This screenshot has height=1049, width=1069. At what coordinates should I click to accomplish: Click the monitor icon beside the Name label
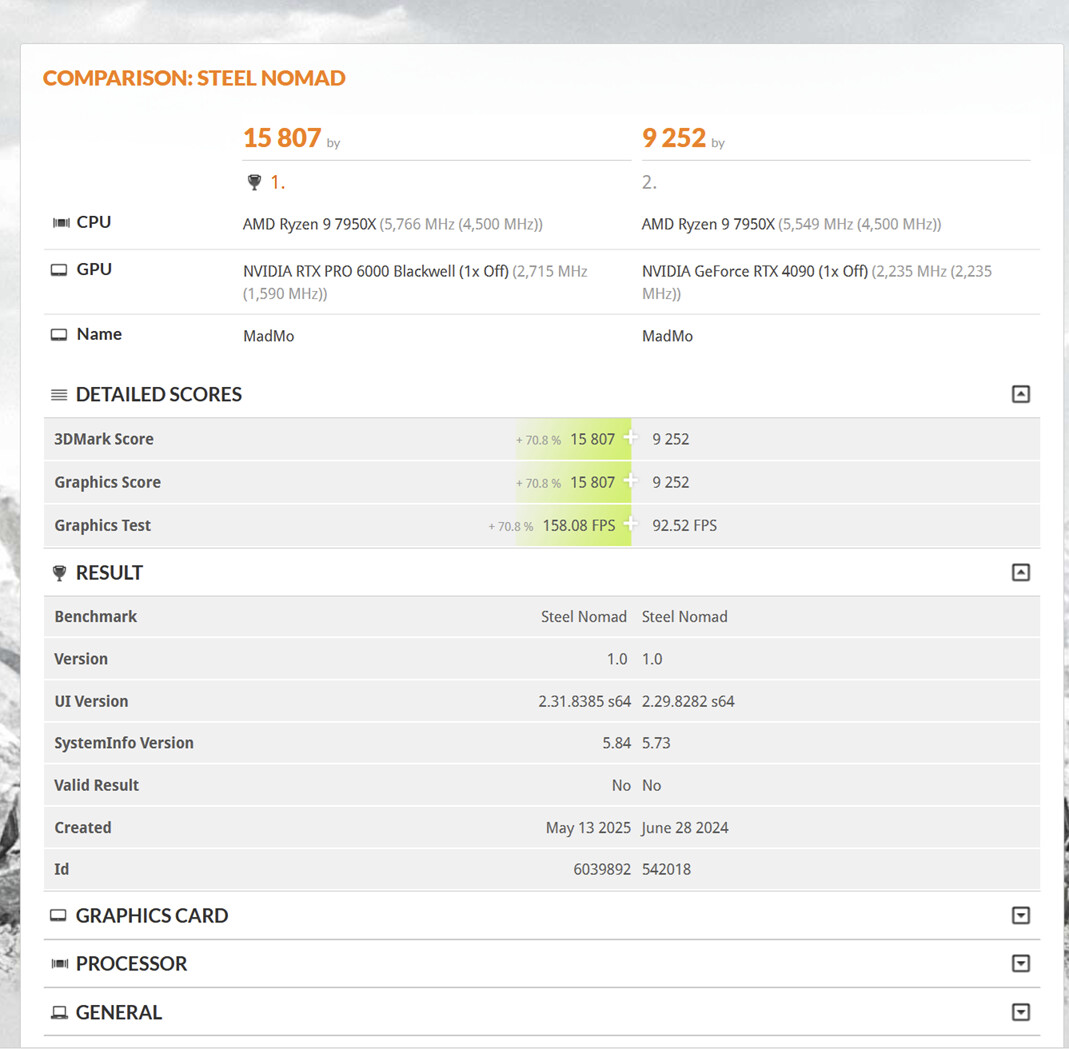click(59, 335)
